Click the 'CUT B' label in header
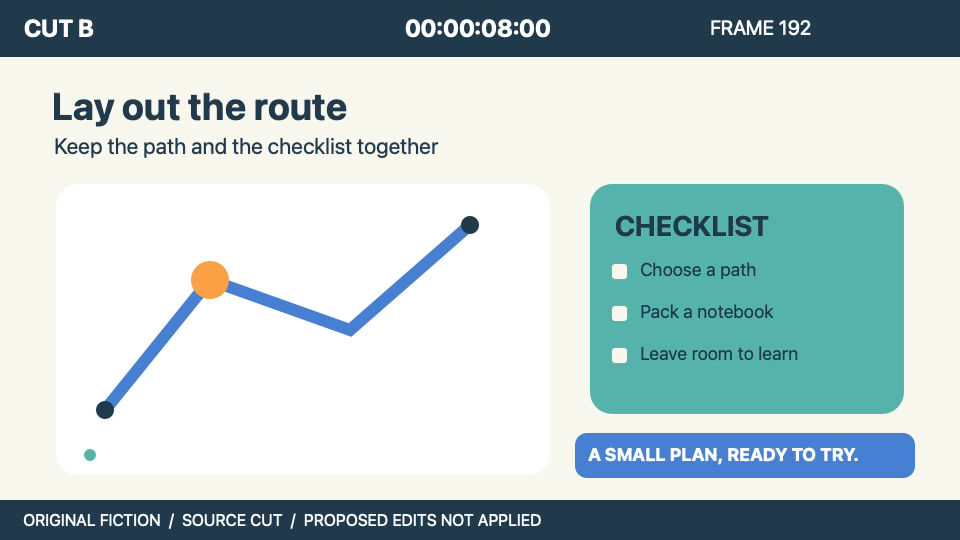960x540 pixels. [x=59, y=28]
